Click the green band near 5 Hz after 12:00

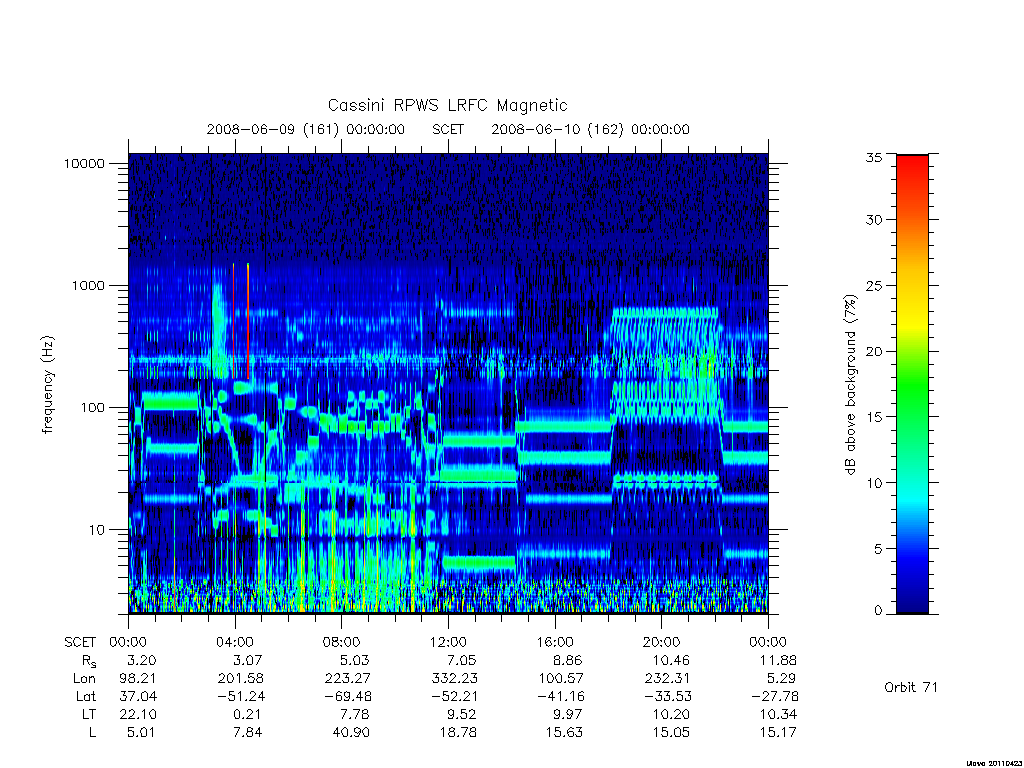(479, 562)
